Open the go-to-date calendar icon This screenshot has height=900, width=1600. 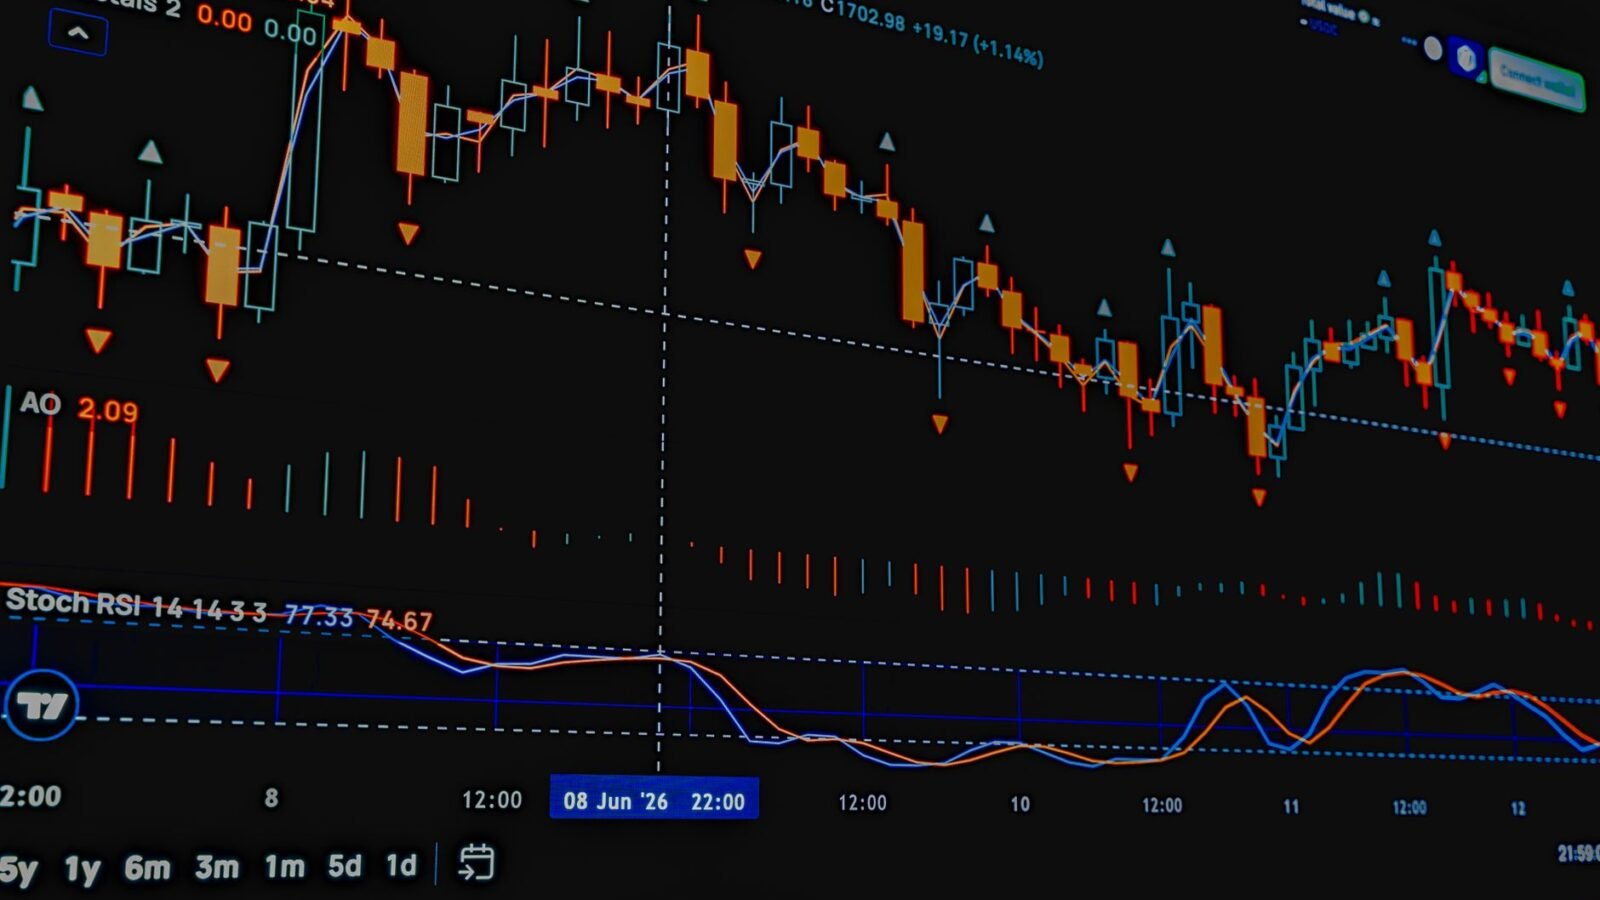tap(476, 862)
